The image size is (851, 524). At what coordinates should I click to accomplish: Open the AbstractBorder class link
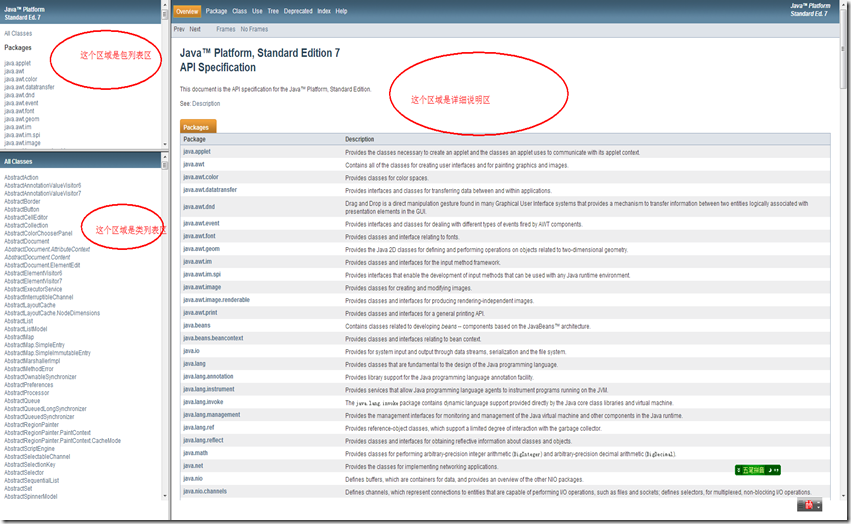point(22,201)
